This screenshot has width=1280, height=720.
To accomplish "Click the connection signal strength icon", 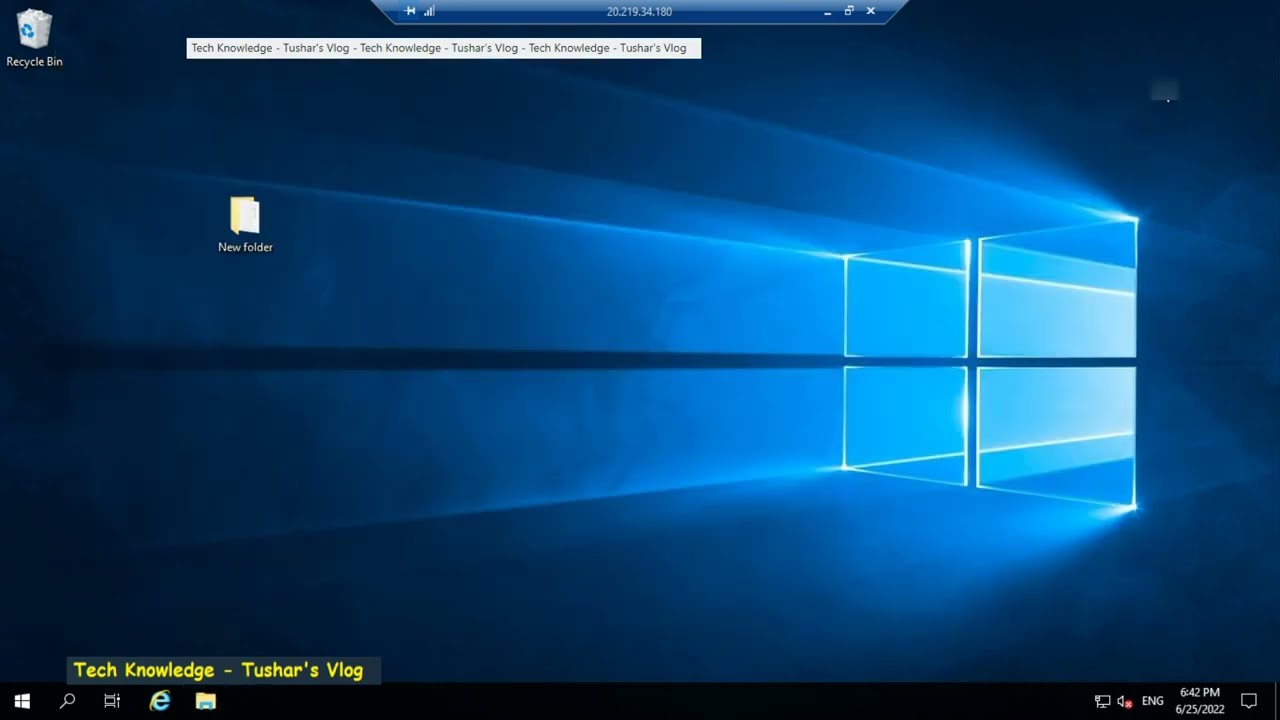I will tap(429, 11).
